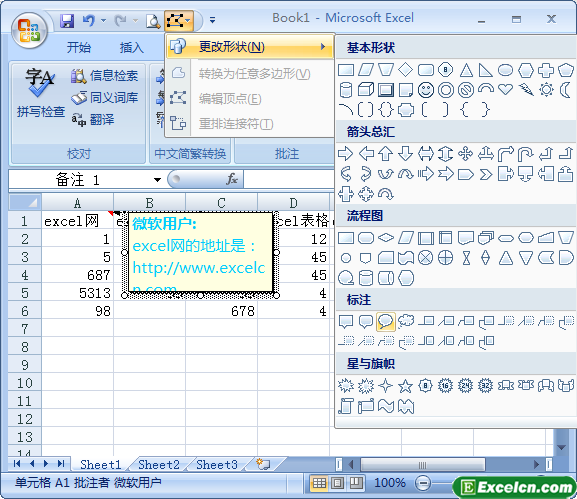Choose the 5-point star shape
This screenshot has height=499, width=577.
(x=405, y=386)
